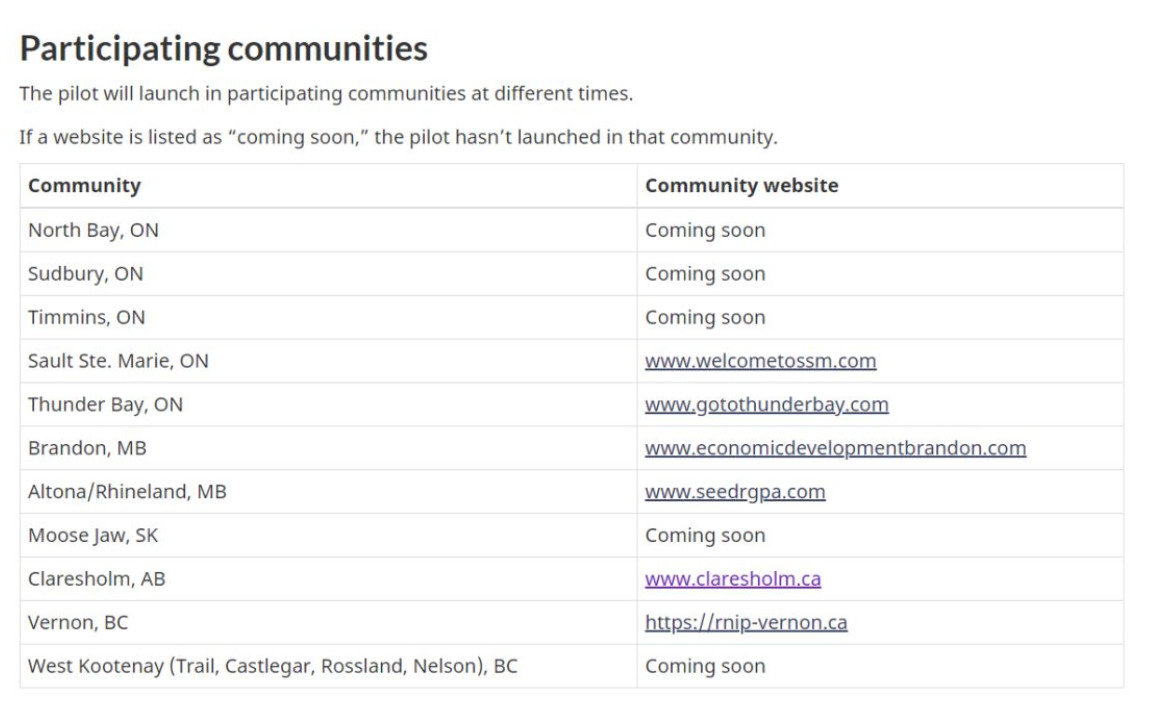The height and width of the screenshot is (722, 1156).
Task: Click the Moose Jaw, SK cell
Action: [x=93, y=536]
